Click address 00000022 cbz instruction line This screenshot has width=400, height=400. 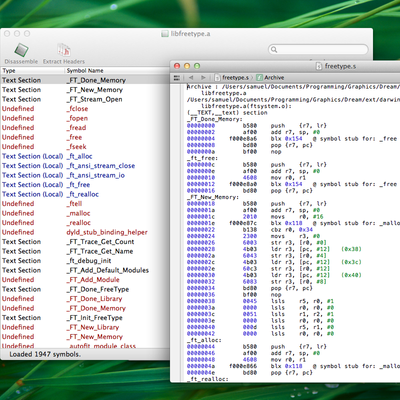coord(250,230)
